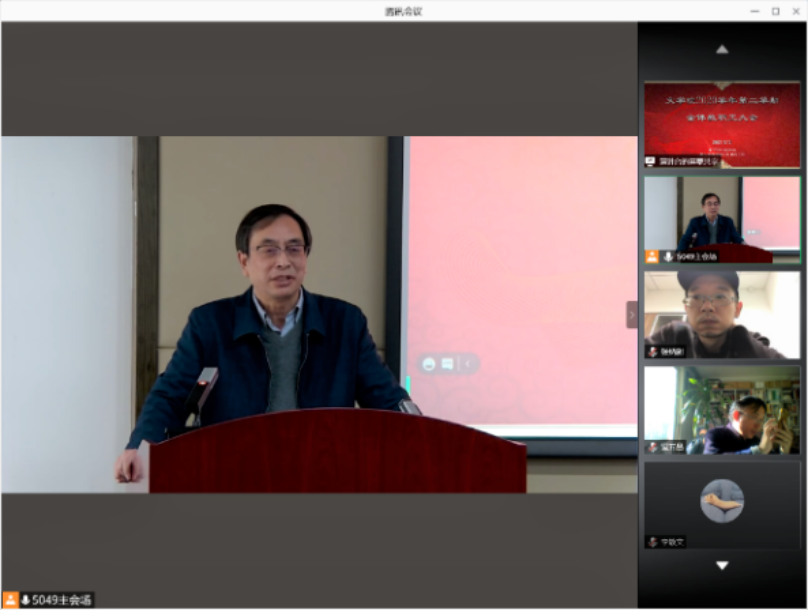
Task: Click the microphone icon on 5049主会场 main label
Action: [x=27, y=598]
